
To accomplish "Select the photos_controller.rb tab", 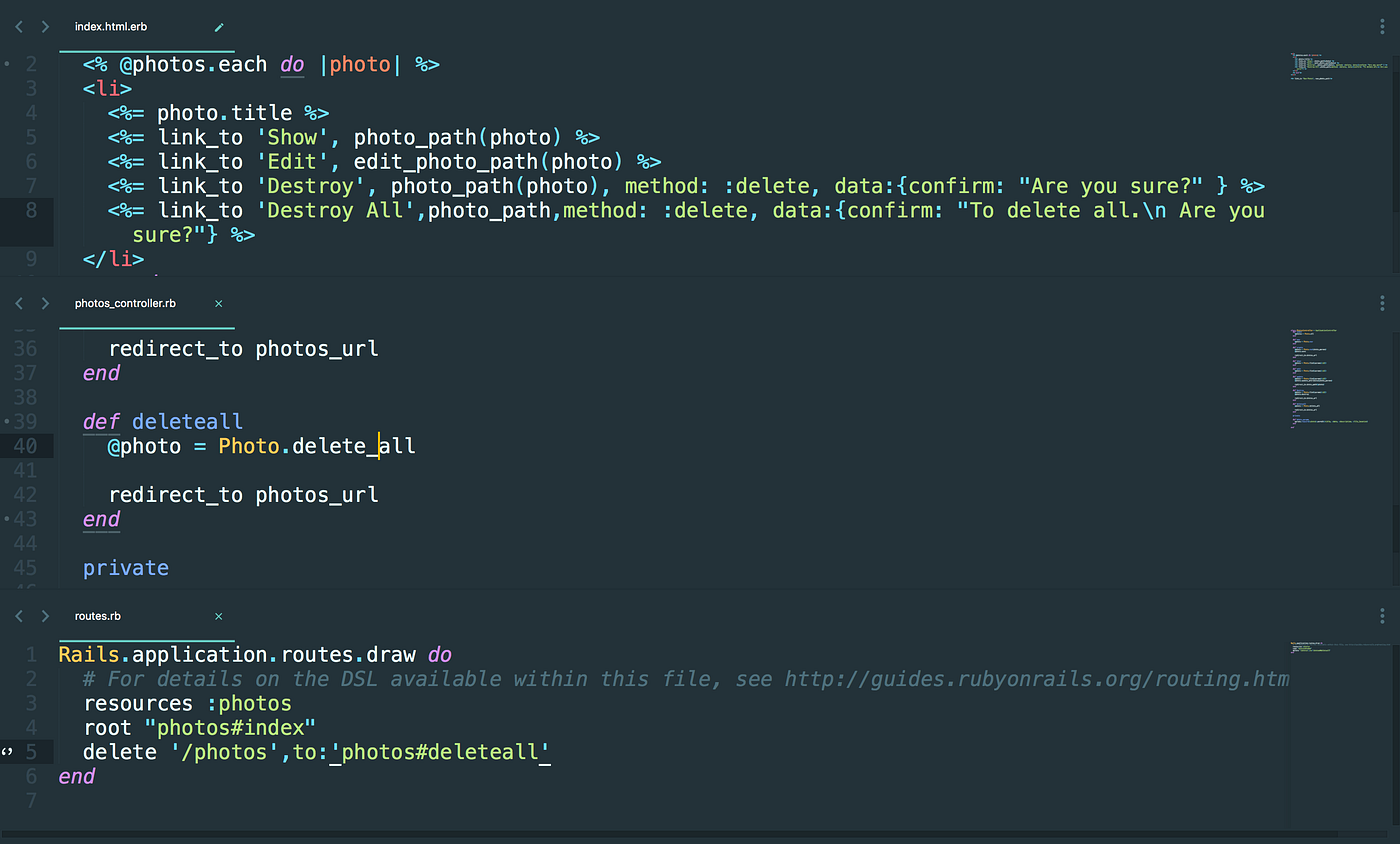I will point(124,303).
